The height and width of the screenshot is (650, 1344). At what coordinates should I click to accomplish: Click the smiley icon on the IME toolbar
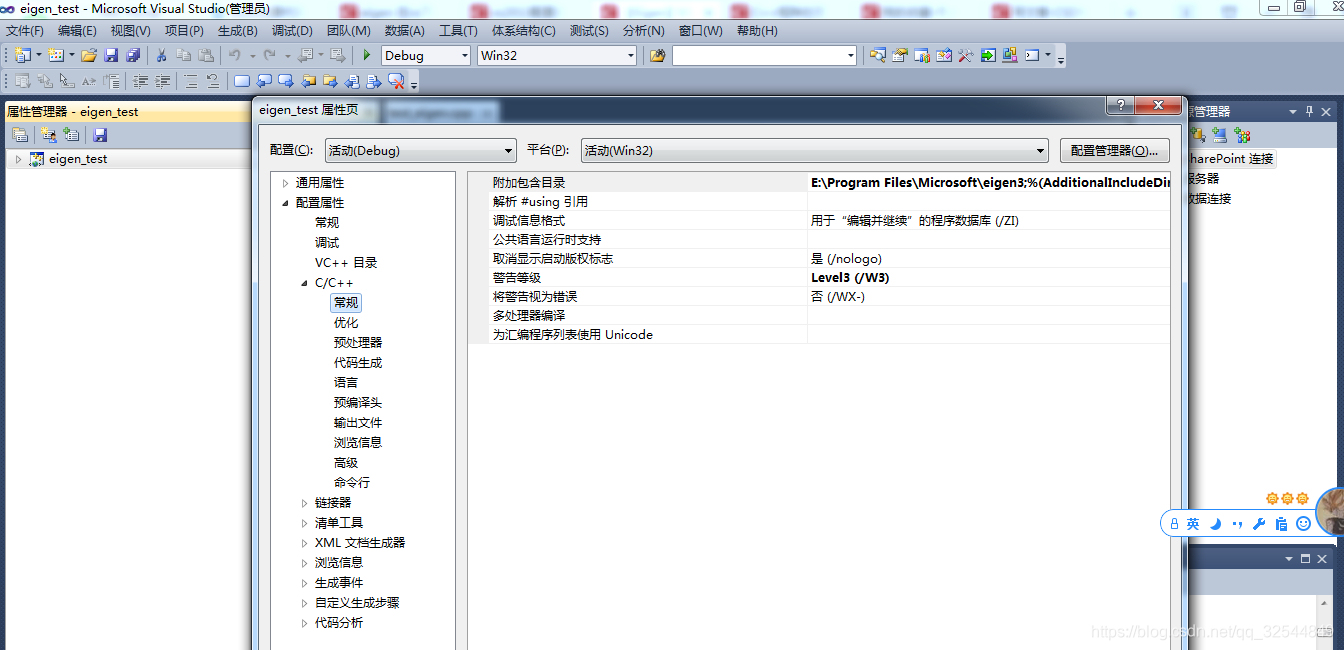pos(1303,524)
